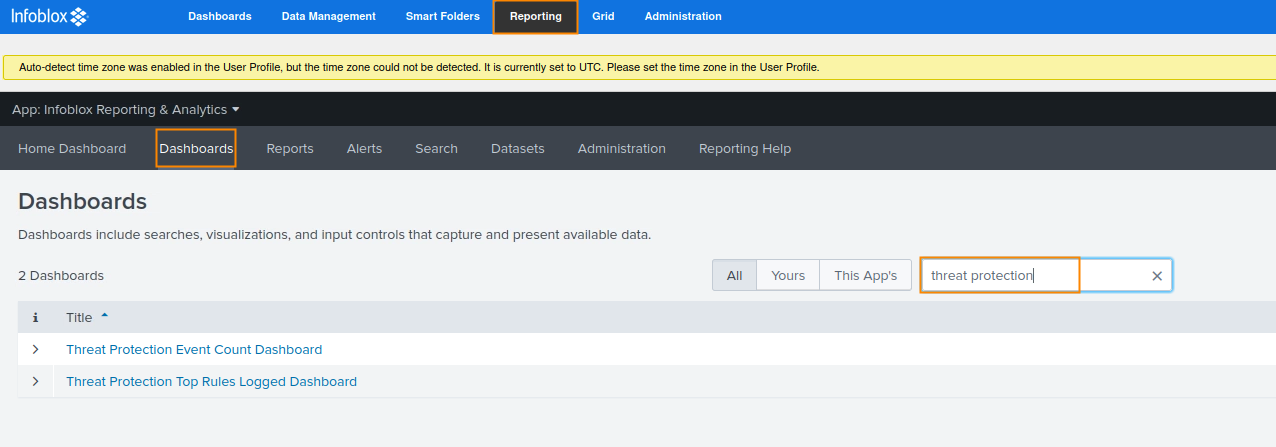Viewport: 1276px width, 447px height.
Task: Open the top Administration tab
Action: (683, 17)
